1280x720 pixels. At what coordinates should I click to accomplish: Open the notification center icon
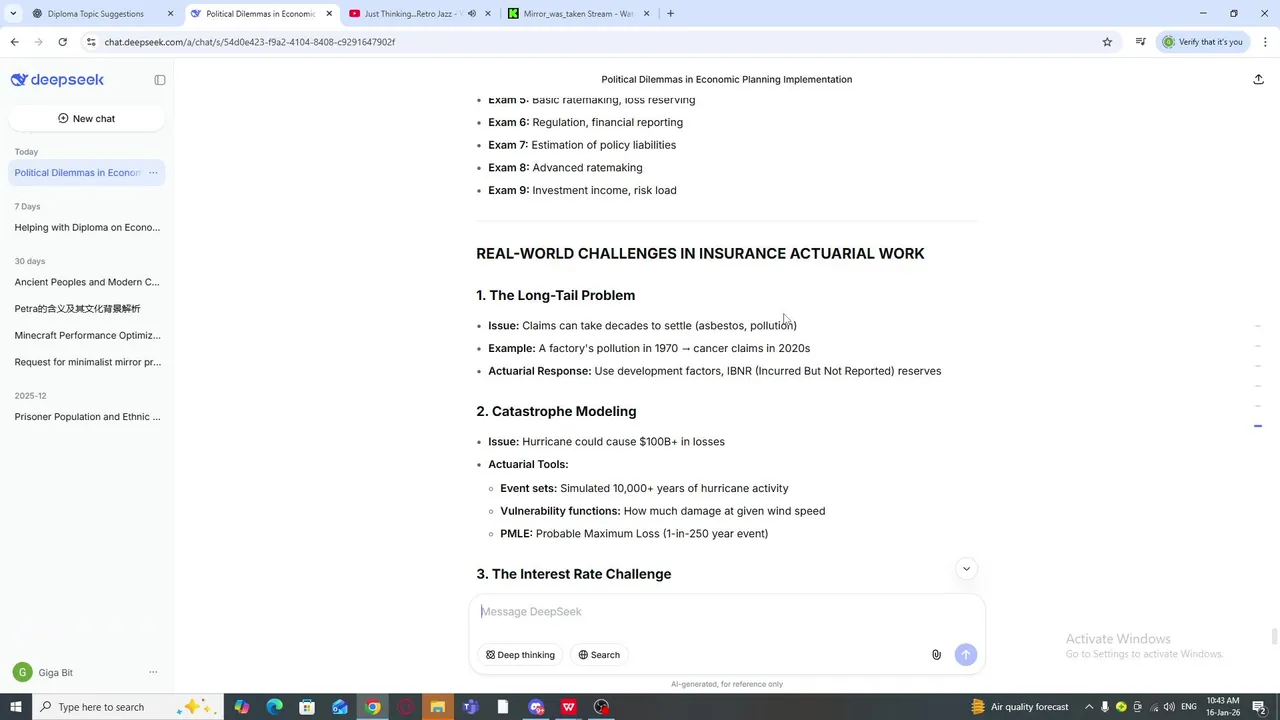1260,707
